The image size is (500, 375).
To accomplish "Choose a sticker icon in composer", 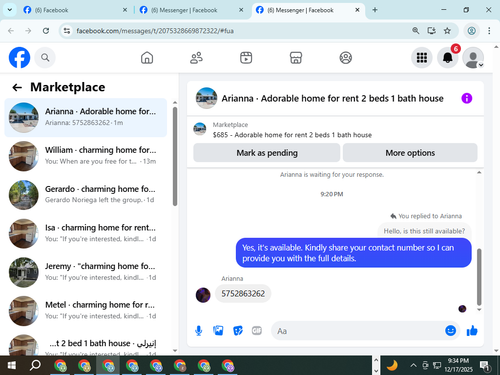I will coord(238,331).
